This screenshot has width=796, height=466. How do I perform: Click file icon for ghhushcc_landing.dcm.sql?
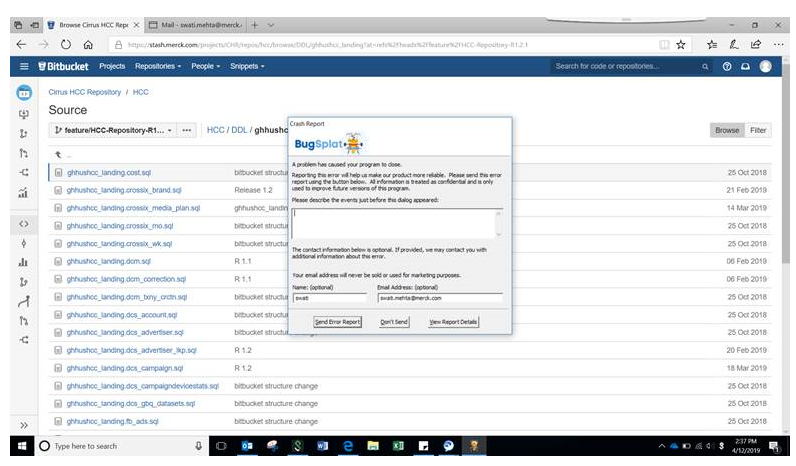58,261
